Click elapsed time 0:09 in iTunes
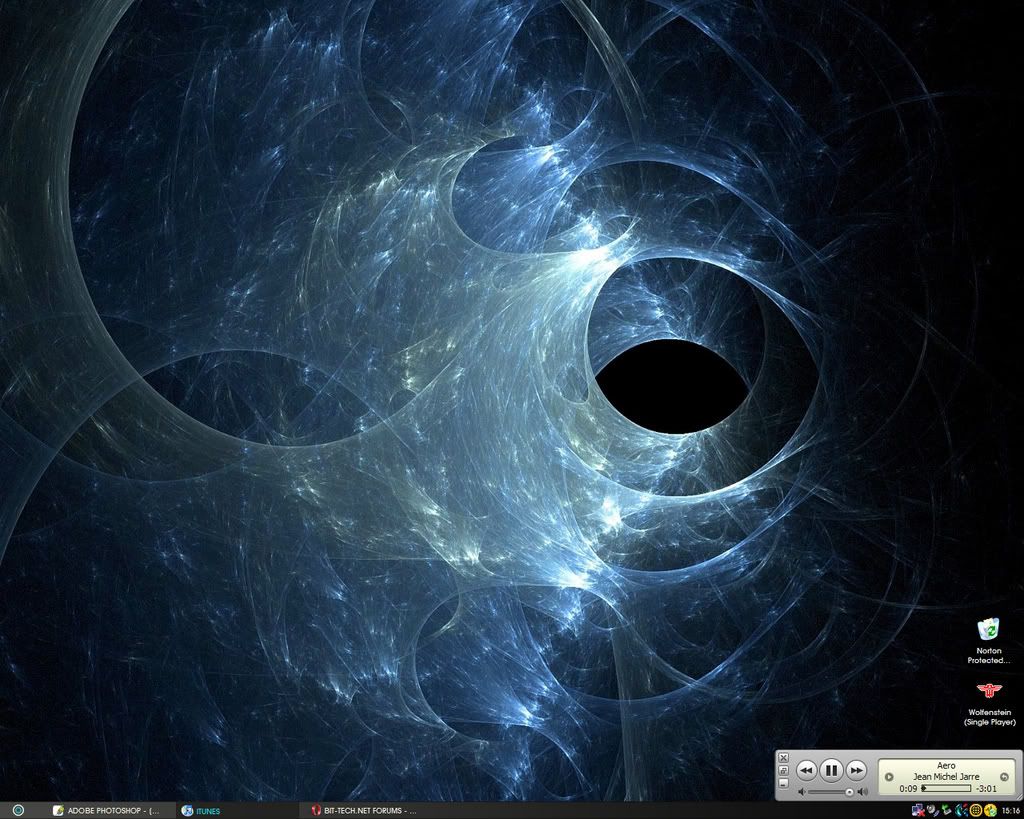This screenshot has width=1024, height=819. coord(908,788)
